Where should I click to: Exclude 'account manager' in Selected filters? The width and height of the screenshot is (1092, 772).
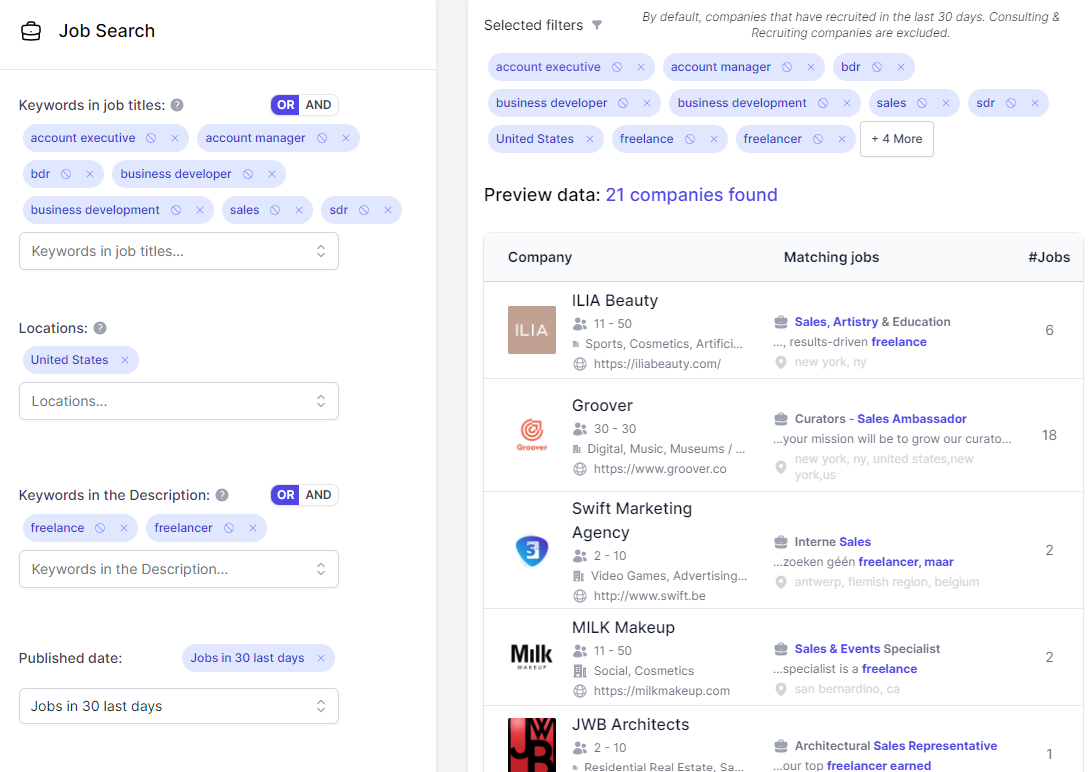coord(787,67)
